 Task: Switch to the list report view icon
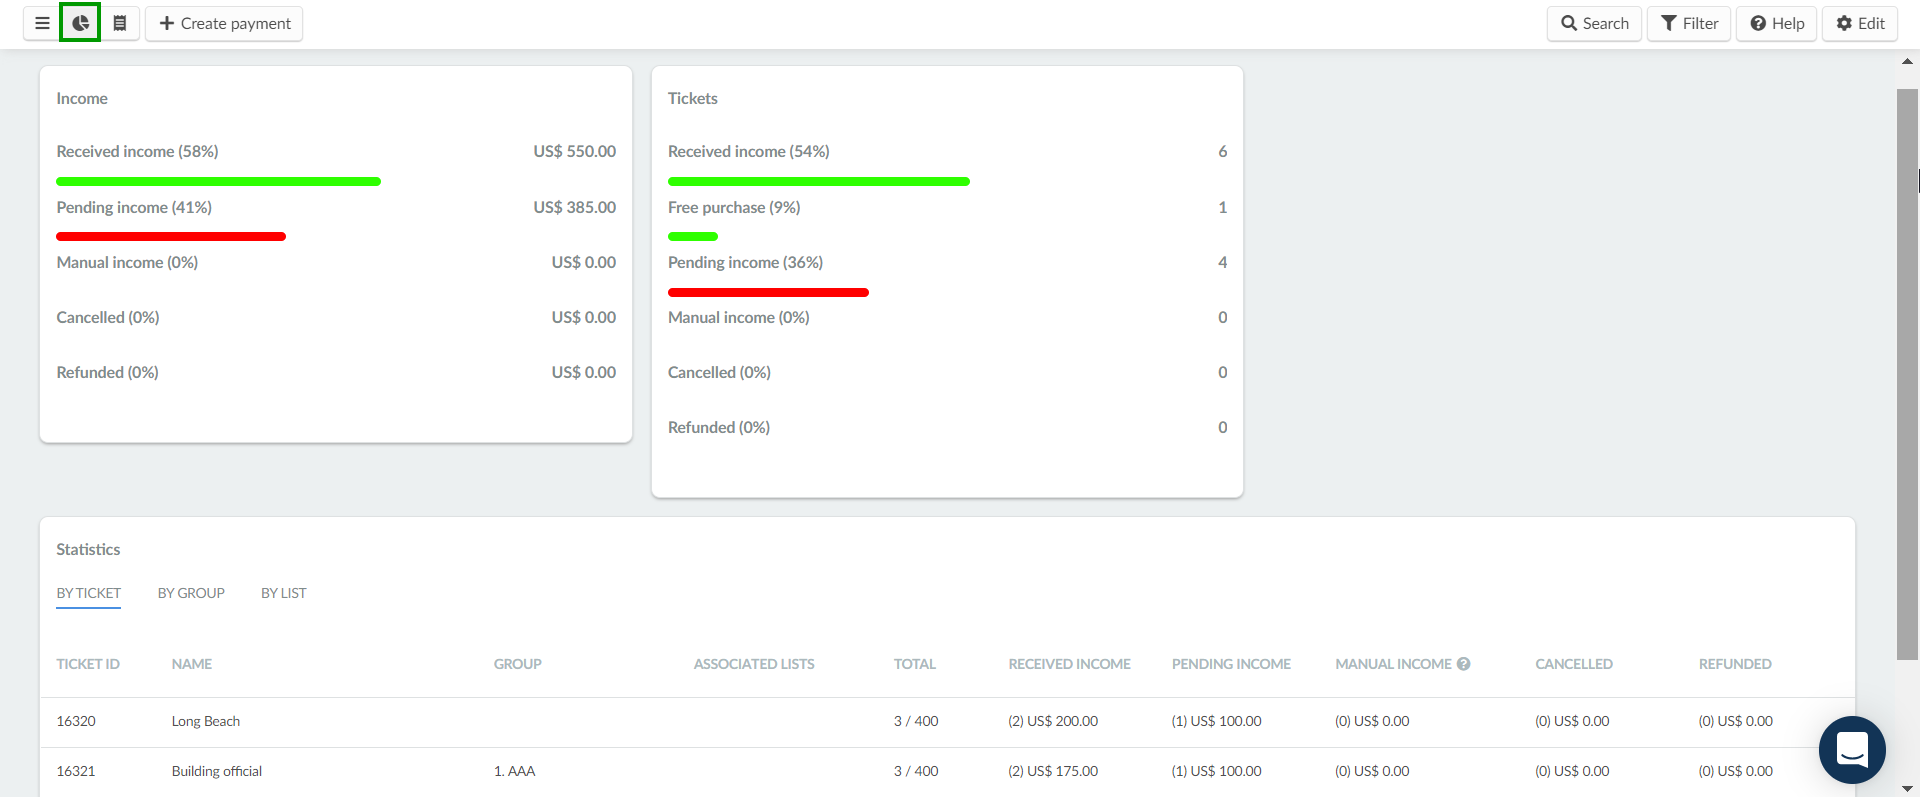tap(120, 23)
